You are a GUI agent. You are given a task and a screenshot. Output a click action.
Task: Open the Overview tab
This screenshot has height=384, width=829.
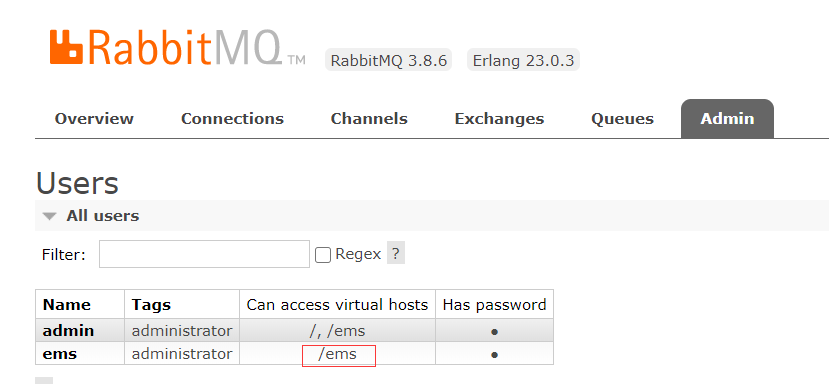click(94, 119)
